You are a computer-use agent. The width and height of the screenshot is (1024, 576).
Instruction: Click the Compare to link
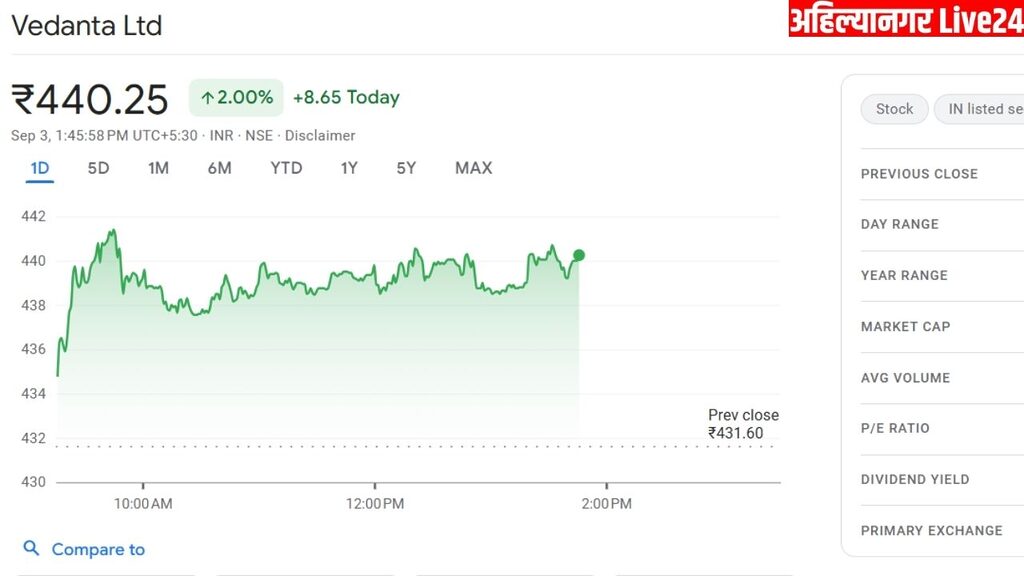(98, 549)
